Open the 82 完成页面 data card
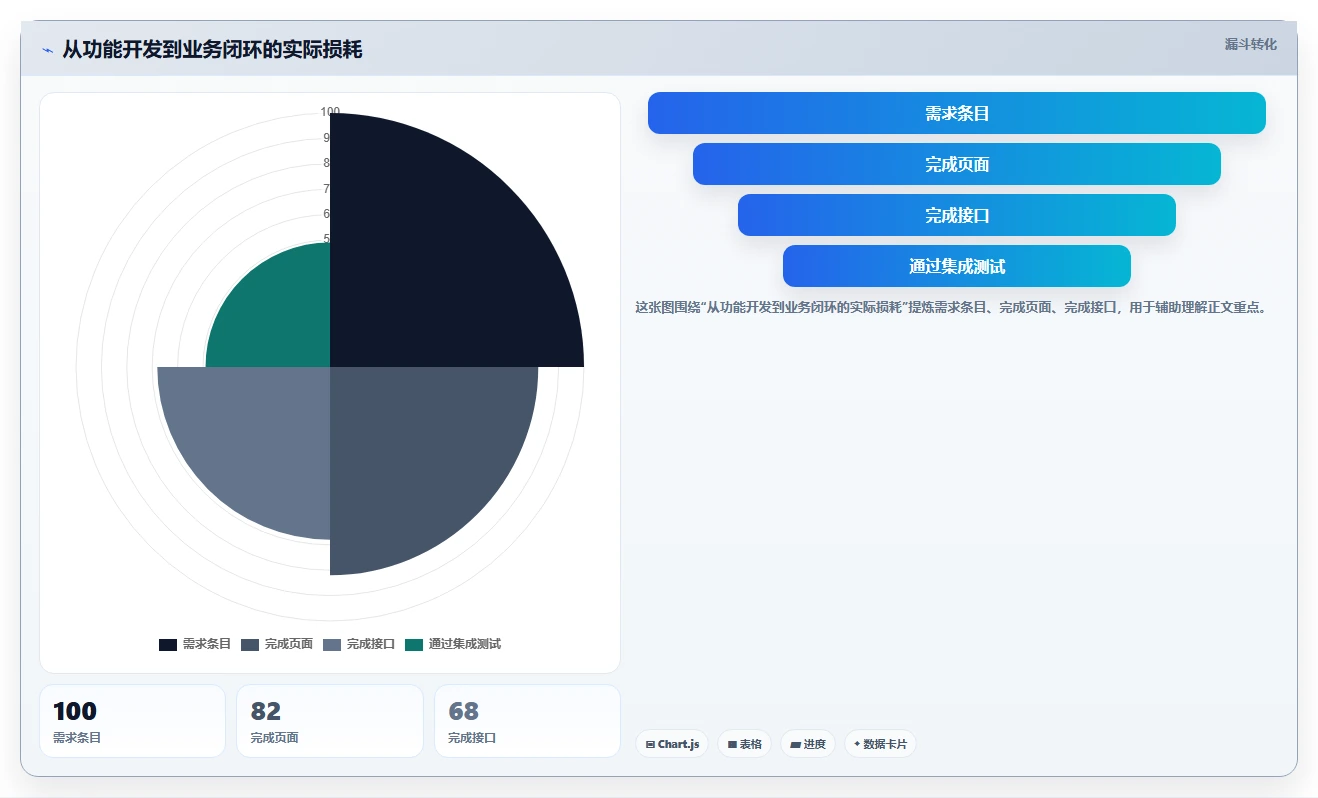Image resolution: width=1318 pixels, height=798 pixels. [330, 721]
